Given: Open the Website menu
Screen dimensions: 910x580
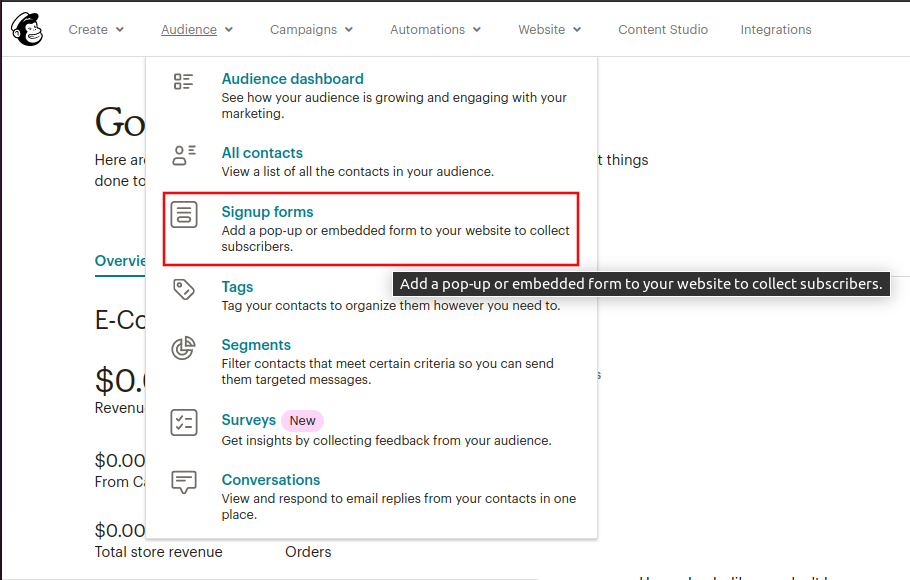Looking at the screenshot, I should (541, 30).
